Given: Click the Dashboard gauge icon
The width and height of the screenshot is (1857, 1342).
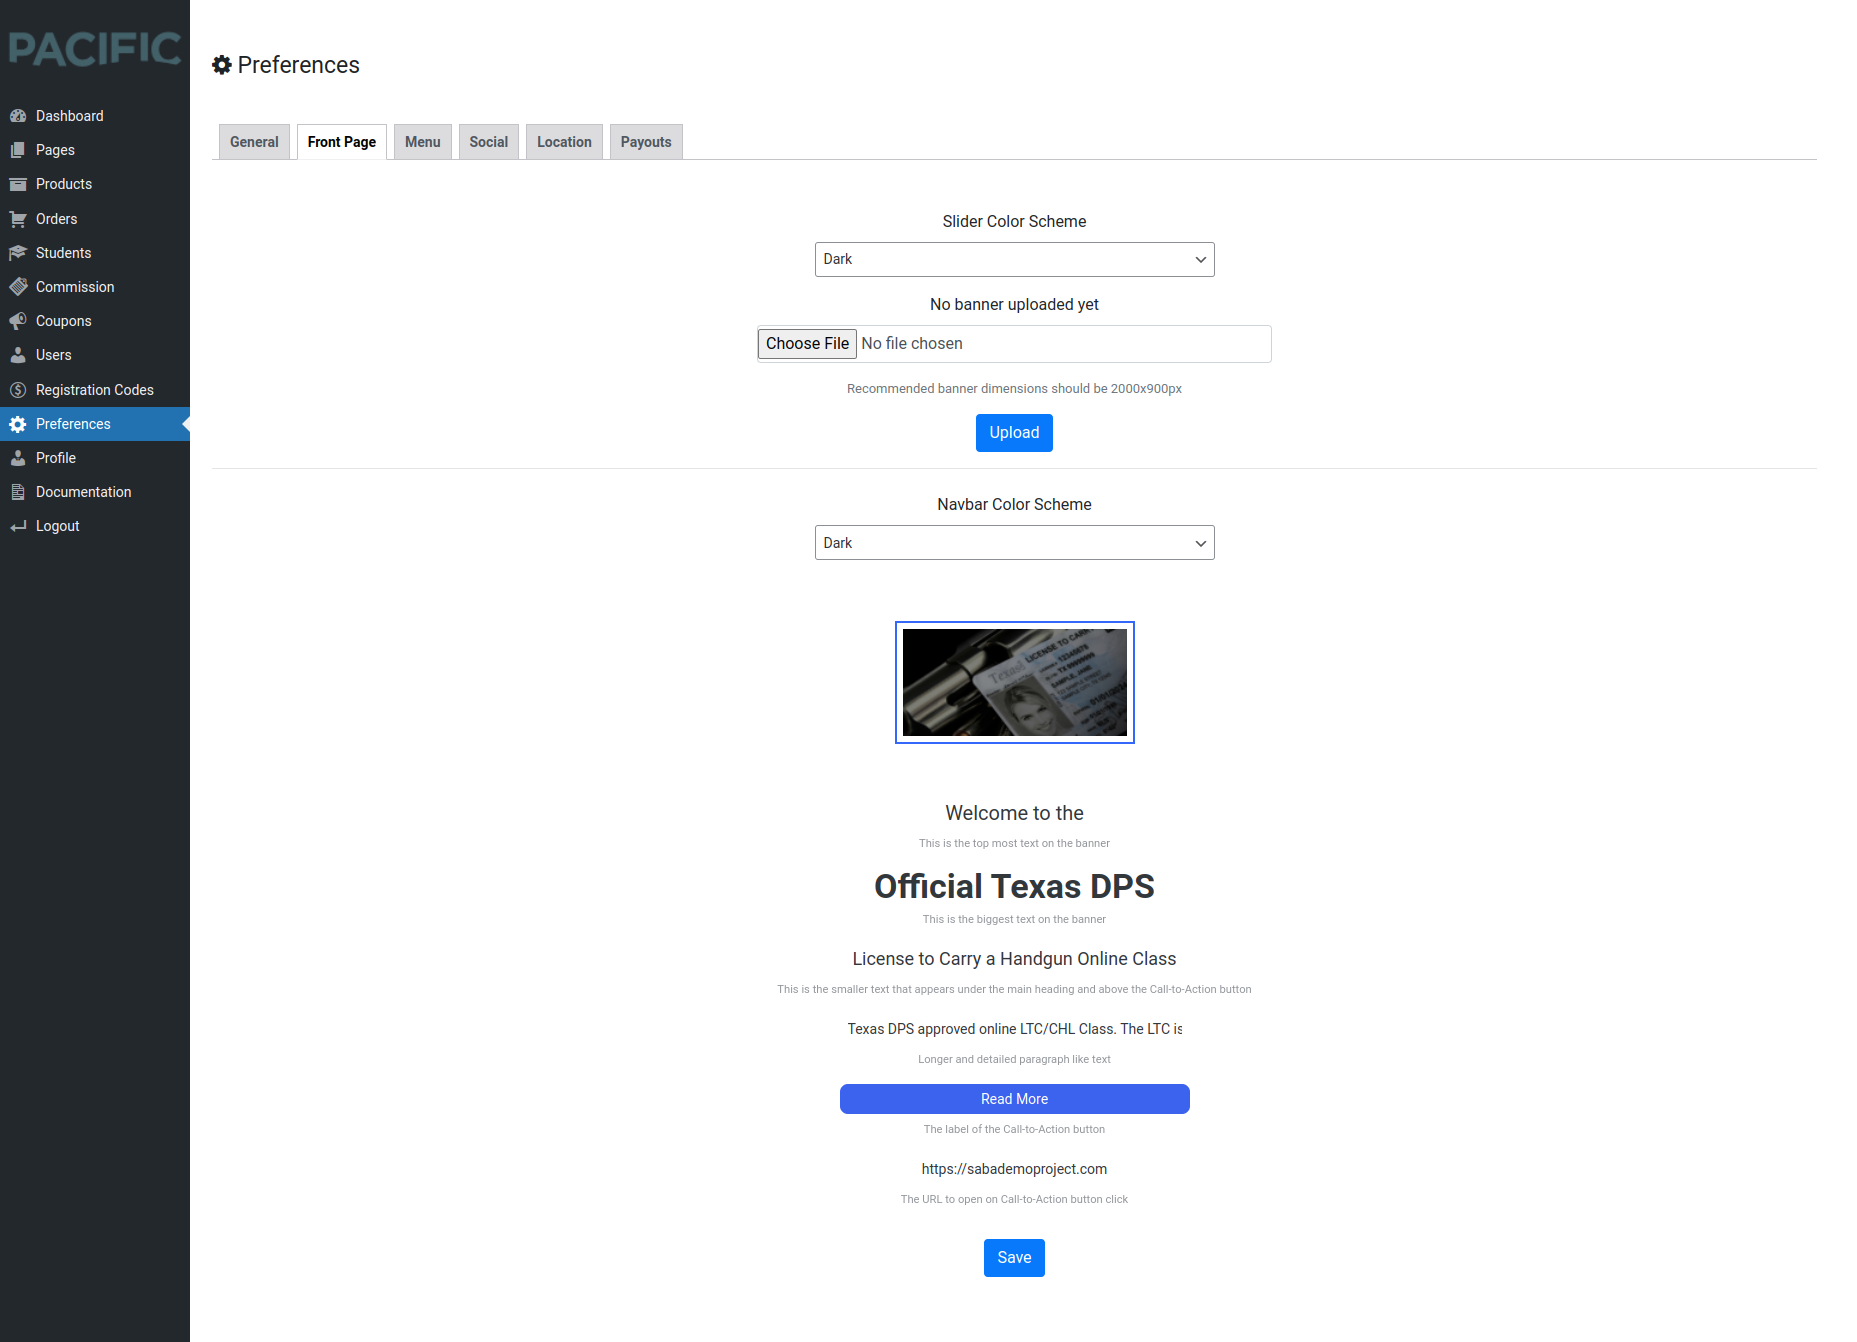Looking at the screenshot, I should pyautogui.click(x=18, y=116).
